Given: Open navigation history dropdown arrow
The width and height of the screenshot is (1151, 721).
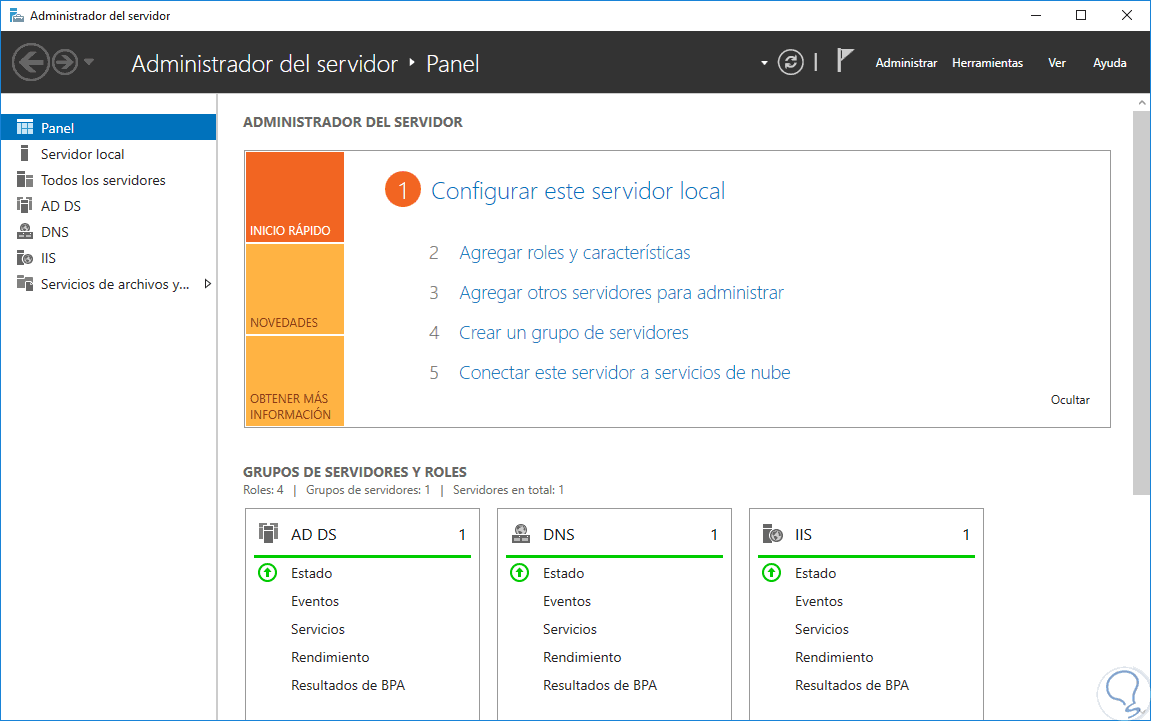Looking at the screenshot, I should tap(89, 63).
